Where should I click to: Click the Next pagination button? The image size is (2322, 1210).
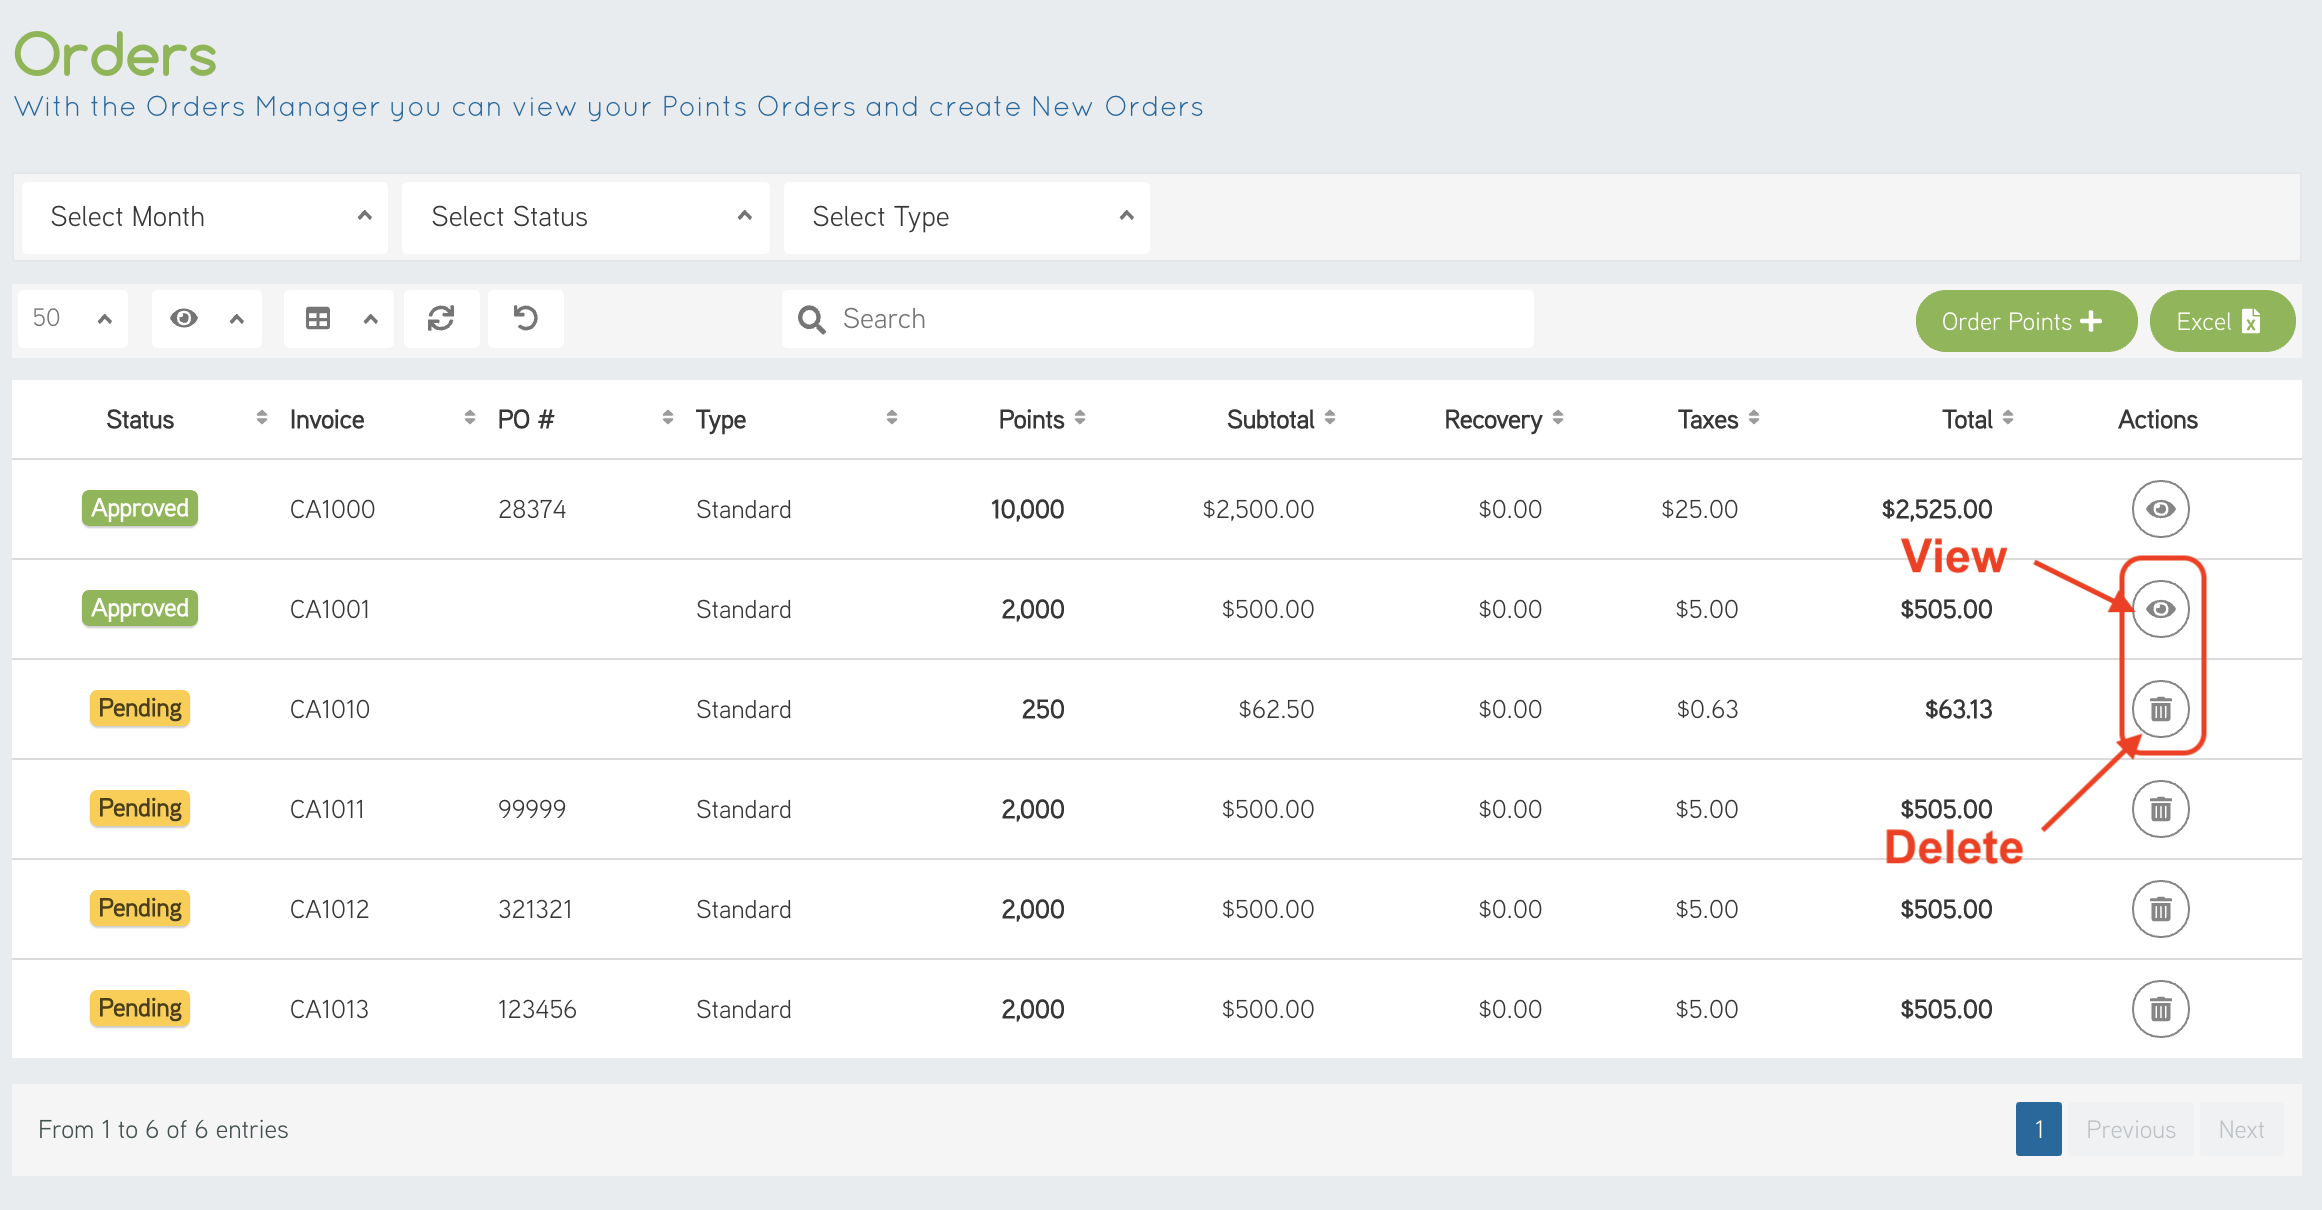click(x=2240, y=1129)
